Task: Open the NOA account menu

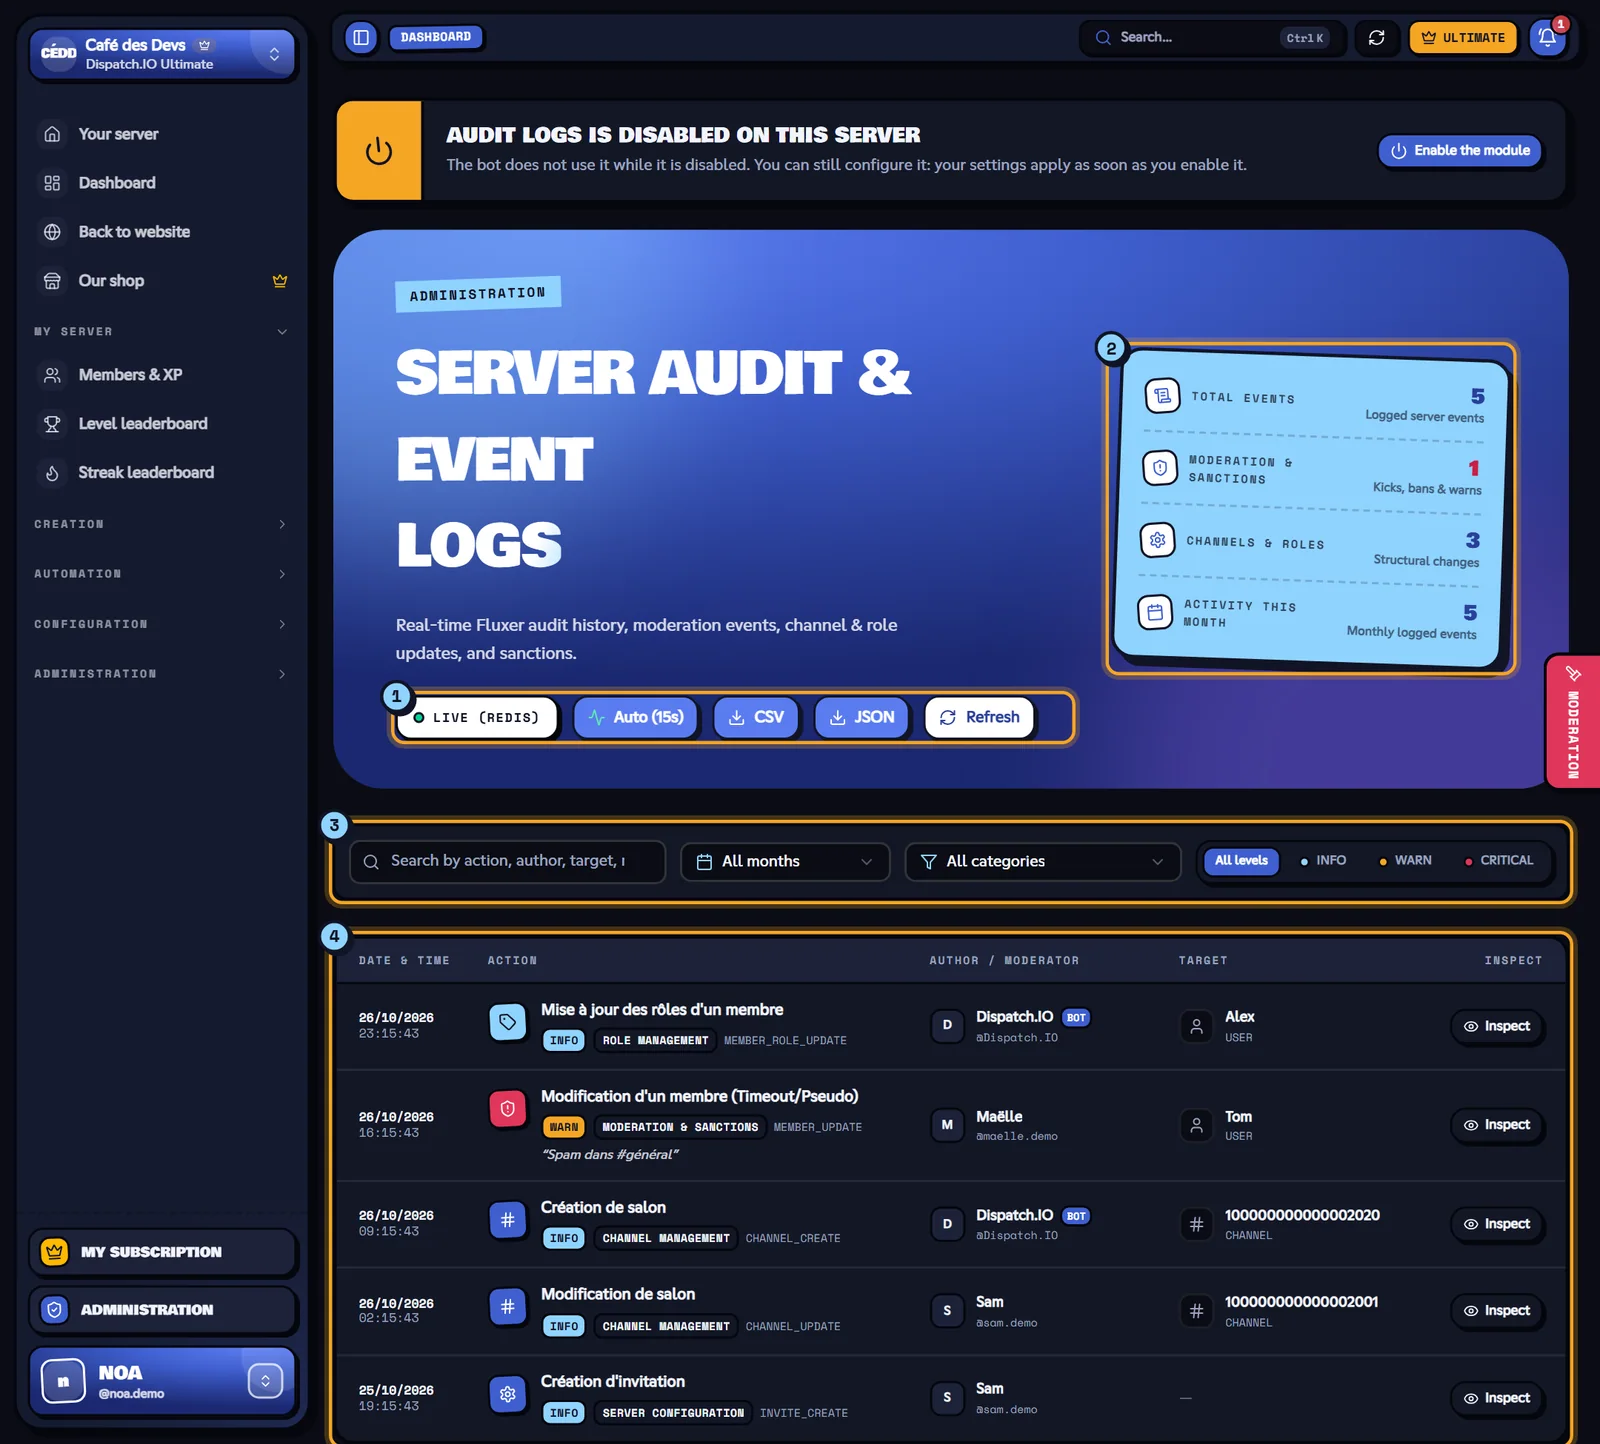Action: pos(162,1381)
